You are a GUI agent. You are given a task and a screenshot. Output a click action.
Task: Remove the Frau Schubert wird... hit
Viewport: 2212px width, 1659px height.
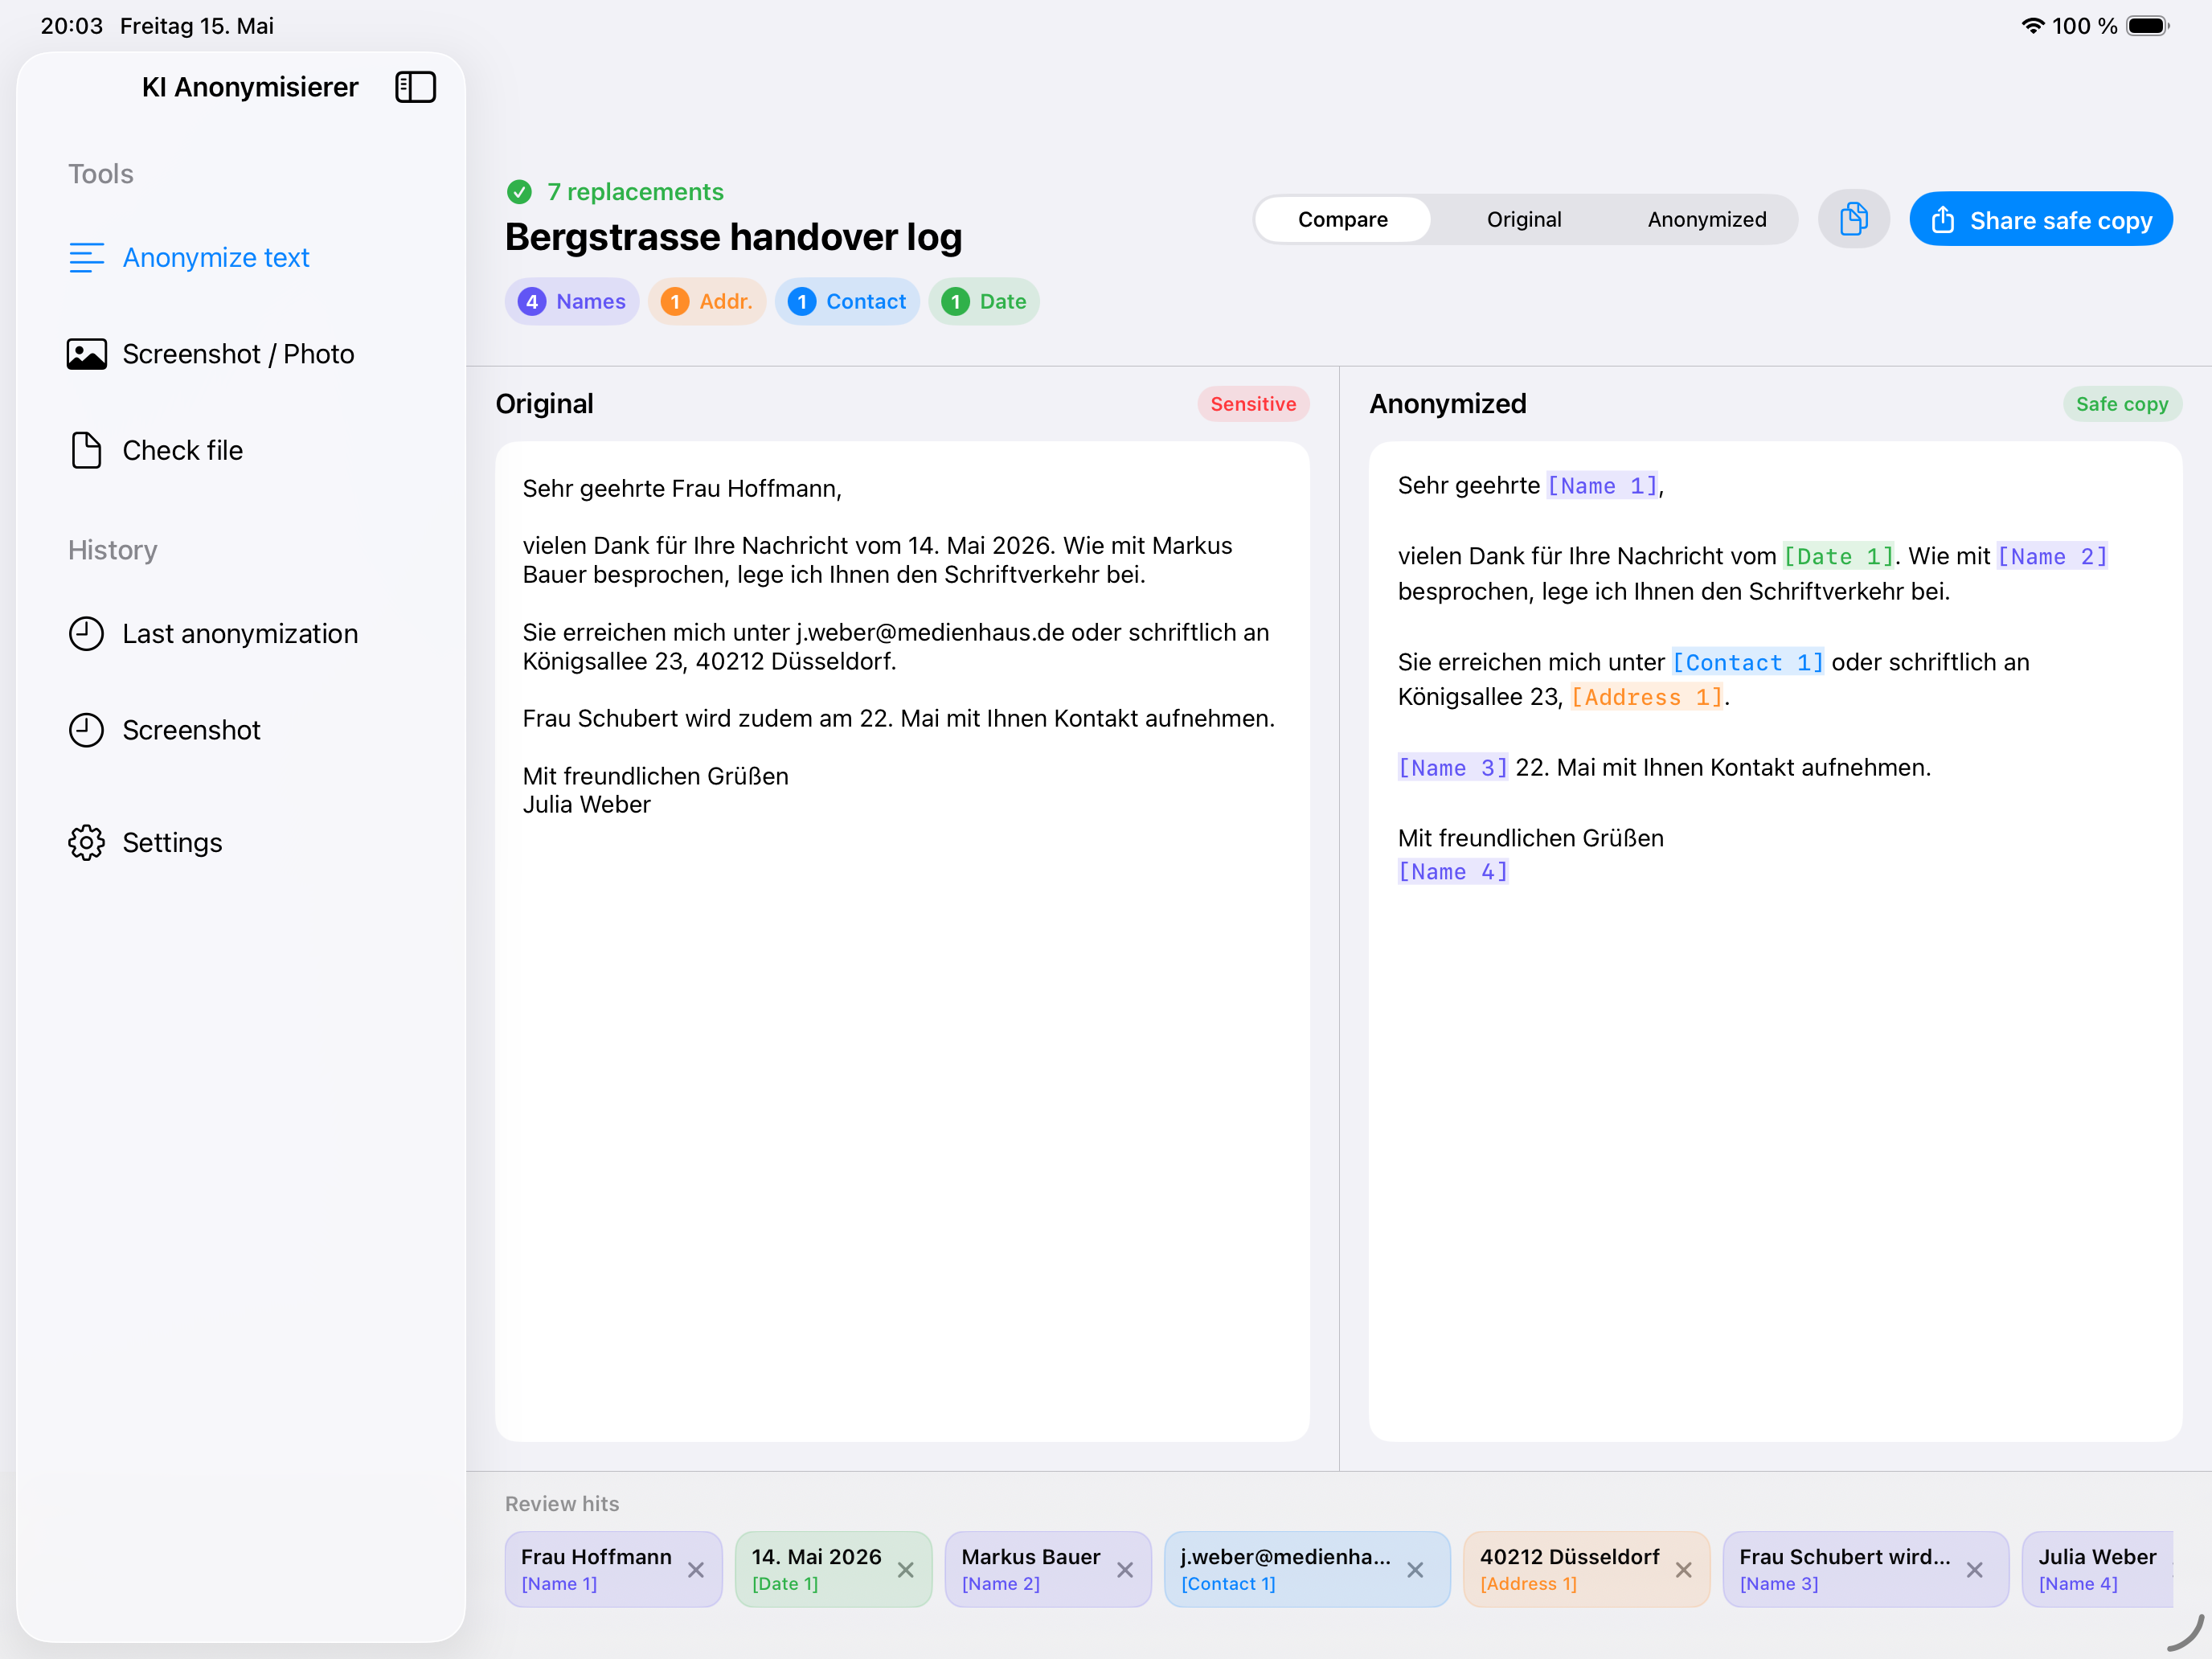[x=1974, y=1570]
